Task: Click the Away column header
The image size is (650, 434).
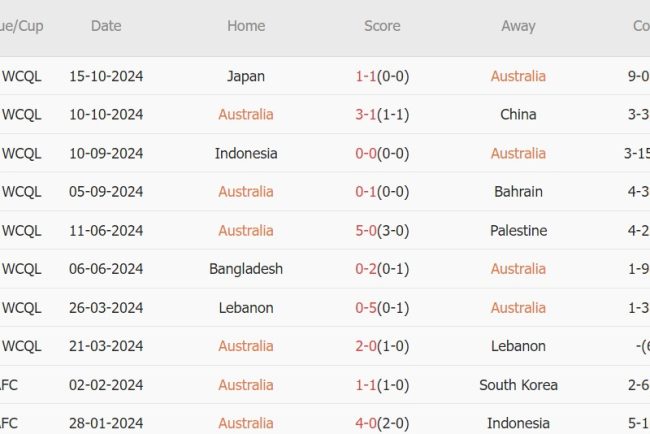Action: pyautogui.click(x=518, y=26)
